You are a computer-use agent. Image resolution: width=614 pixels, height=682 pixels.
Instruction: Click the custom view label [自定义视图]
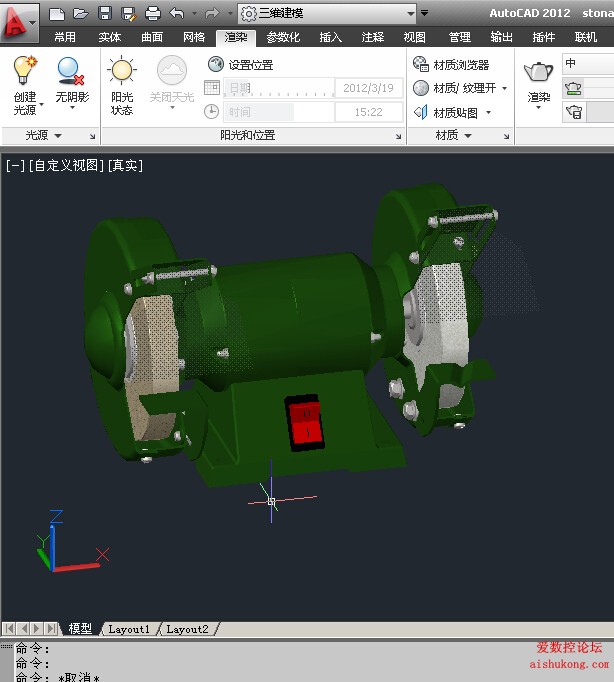66,165
